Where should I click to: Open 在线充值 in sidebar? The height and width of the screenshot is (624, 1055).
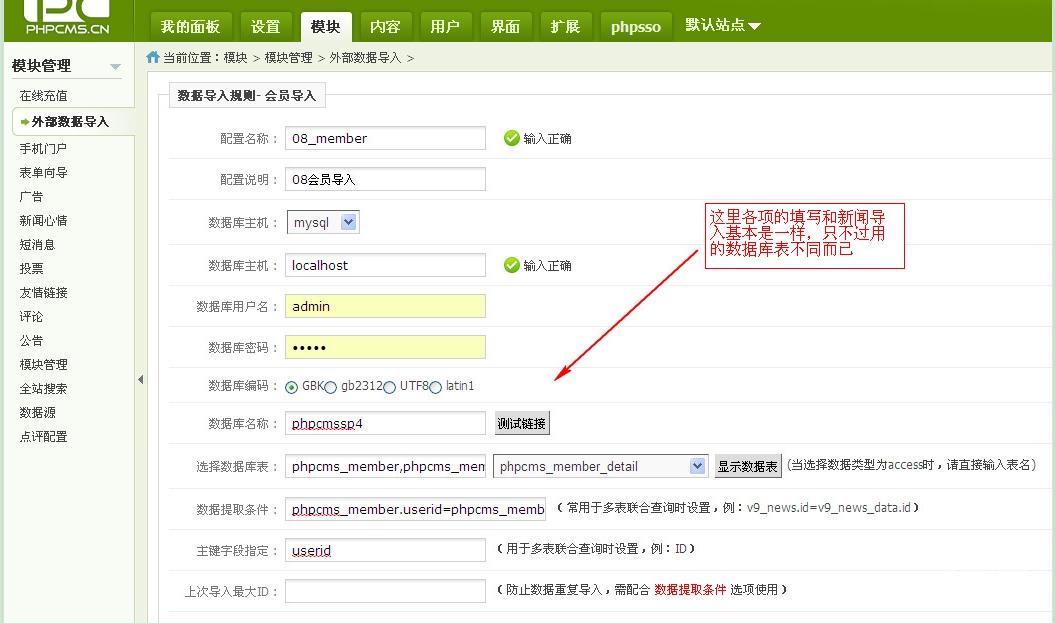click(x=44, y=96)
